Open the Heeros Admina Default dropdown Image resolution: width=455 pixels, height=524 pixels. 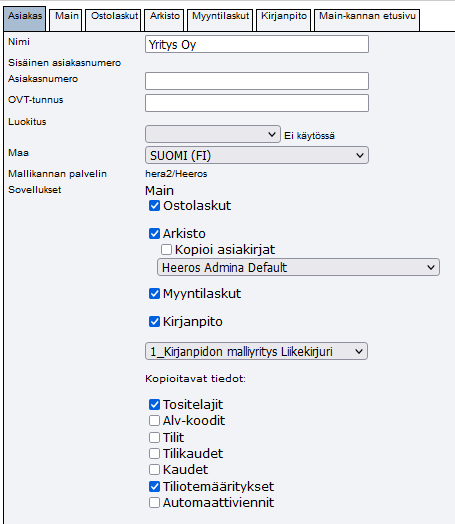pos(298,267)
